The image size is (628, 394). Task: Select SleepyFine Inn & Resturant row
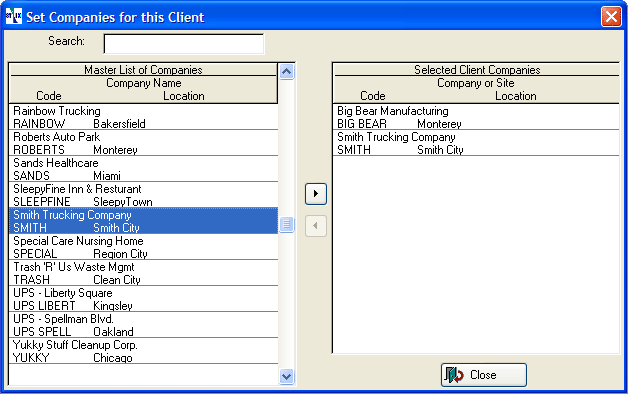coord(143,195)
